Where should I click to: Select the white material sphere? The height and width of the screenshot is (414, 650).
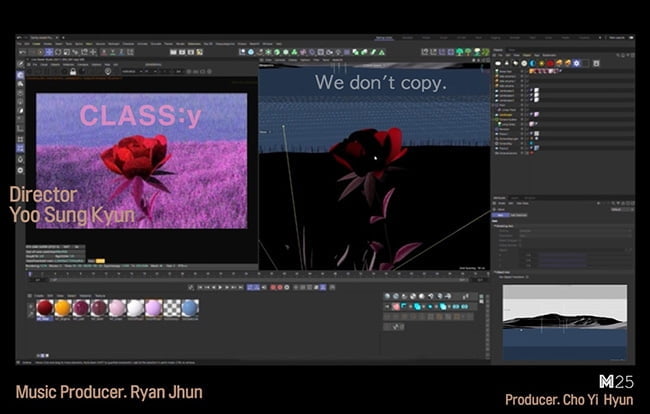[135, 308]
